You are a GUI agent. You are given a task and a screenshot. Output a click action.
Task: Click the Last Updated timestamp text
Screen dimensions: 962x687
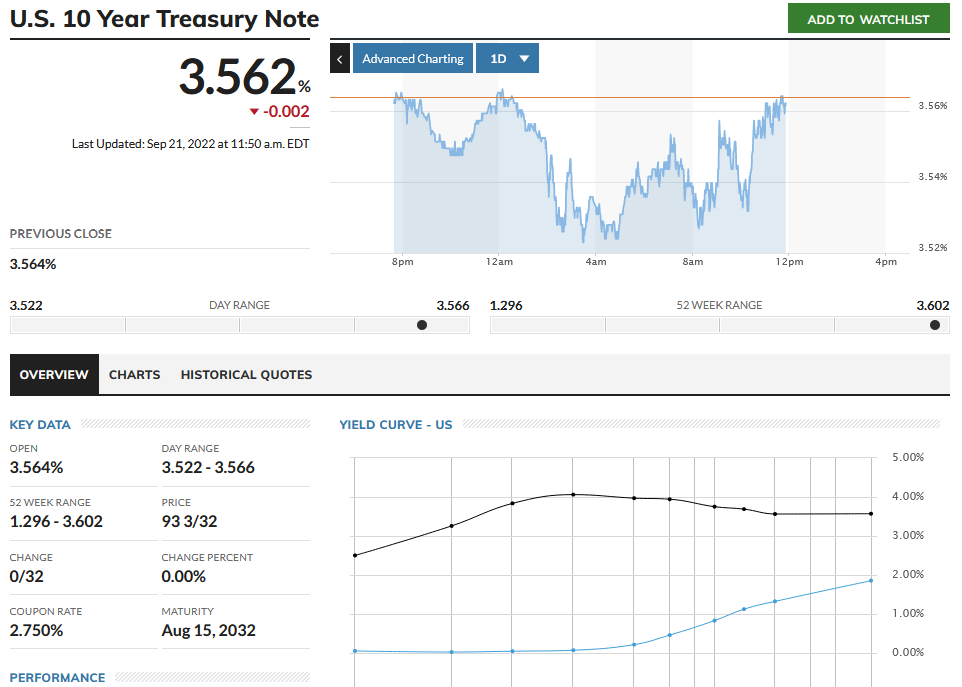pyautogui.click(x=191, y=144)
